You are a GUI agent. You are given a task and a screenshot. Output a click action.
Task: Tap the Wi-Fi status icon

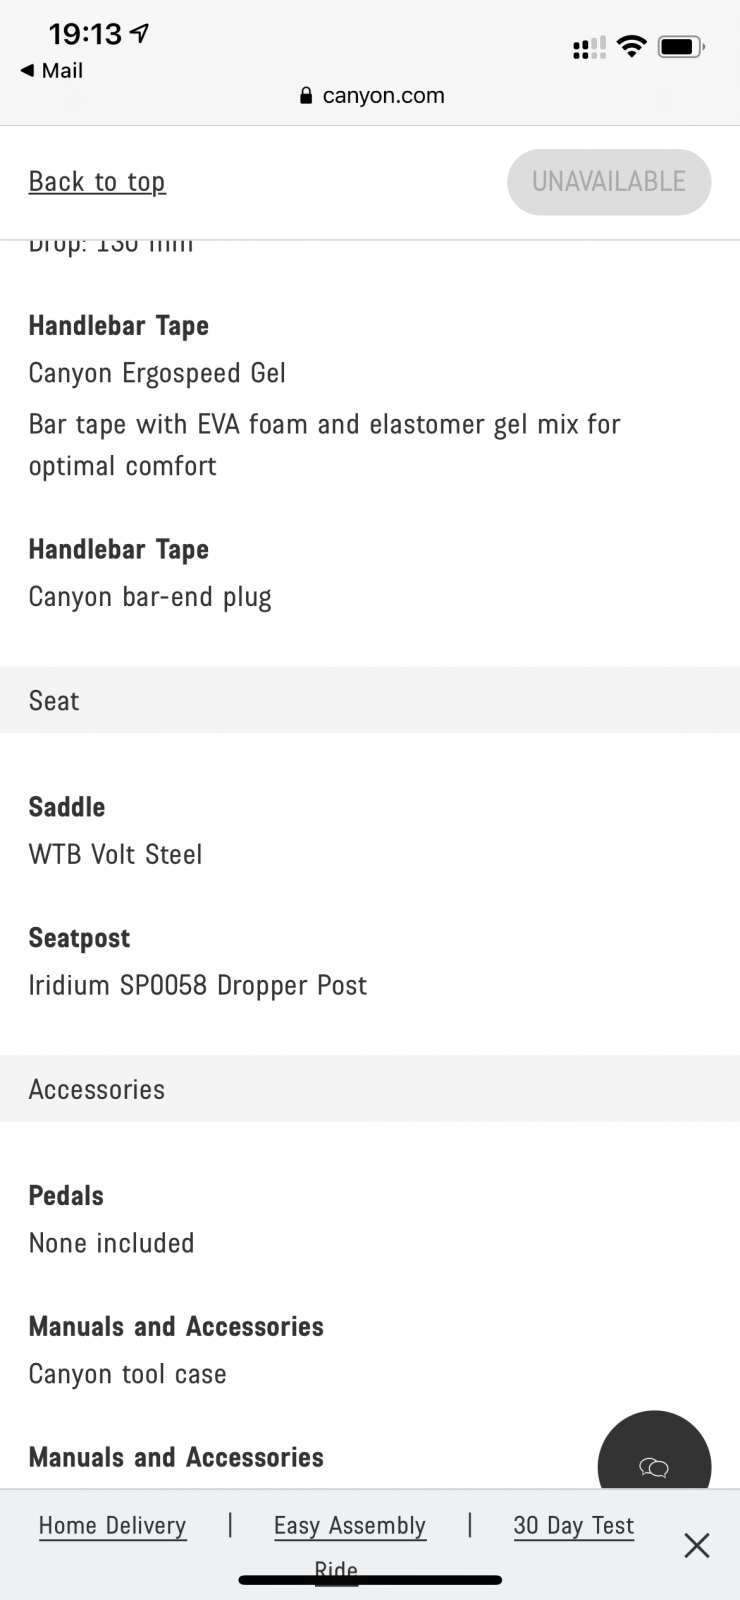pos(631,45)
